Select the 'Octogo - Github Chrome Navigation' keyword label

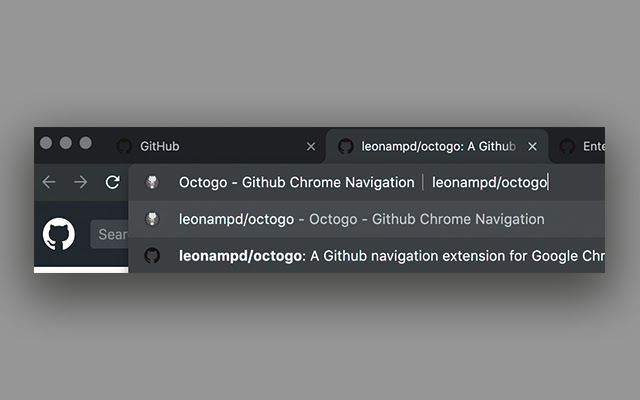297,182
